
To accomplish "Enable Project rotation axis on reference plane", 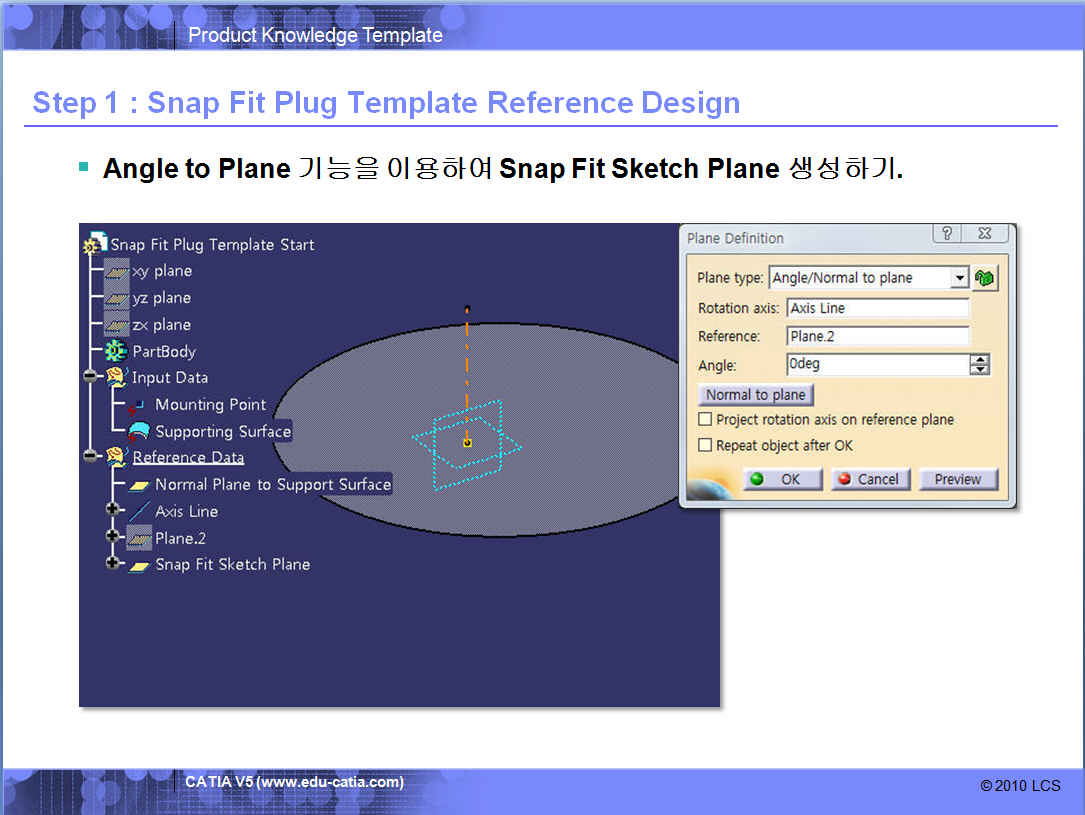I will pyautogui.click(x=706, y=420).
